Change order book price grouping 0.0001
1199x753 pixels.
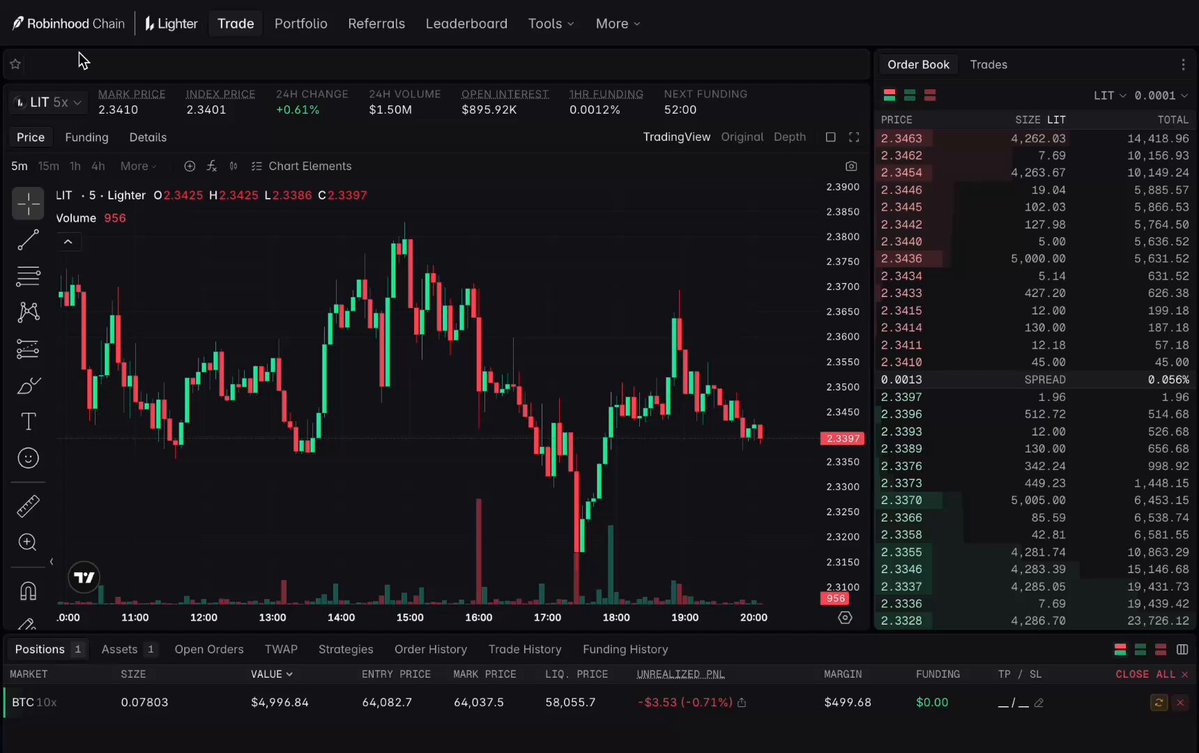click(x=1161, y=96)
